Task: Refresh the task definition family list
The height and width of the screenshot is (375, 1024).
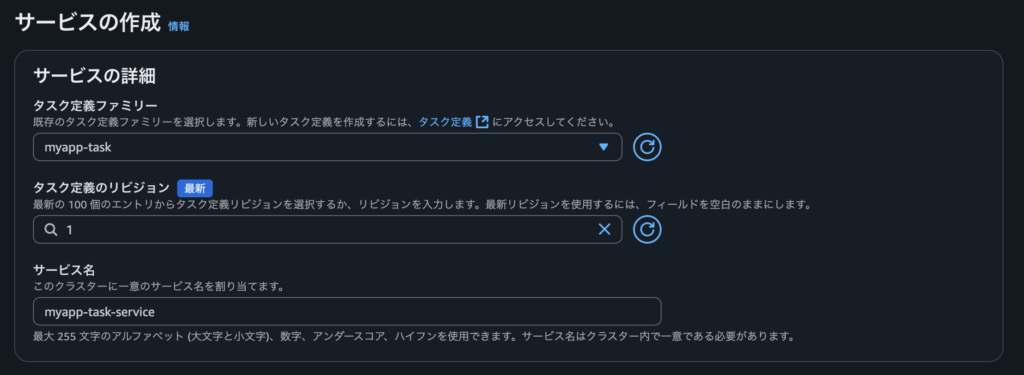Action: click(x=647, y=147)
